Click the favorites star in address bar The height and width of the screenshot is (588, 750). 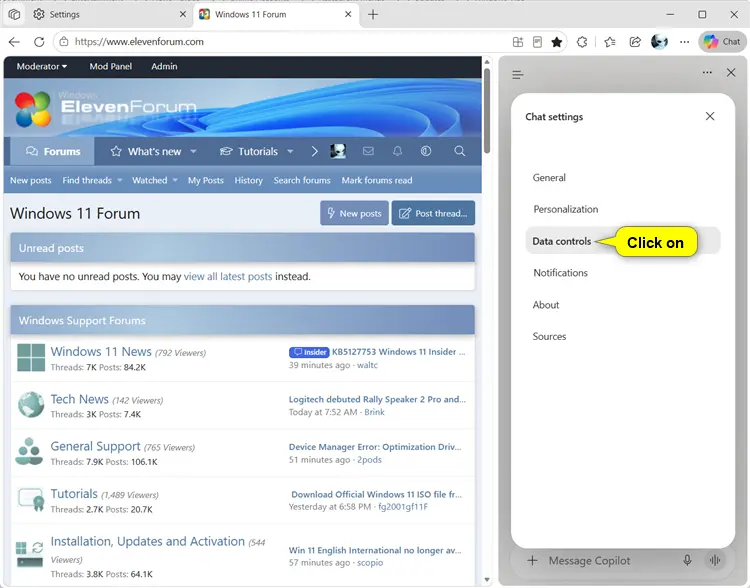556,42
